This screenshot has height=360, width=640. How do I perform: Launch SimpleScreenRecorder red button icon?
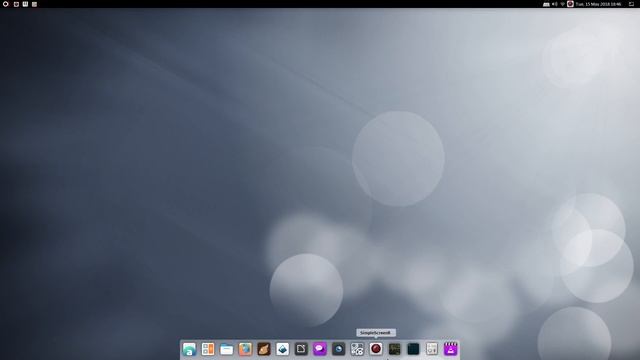[376, 349]
